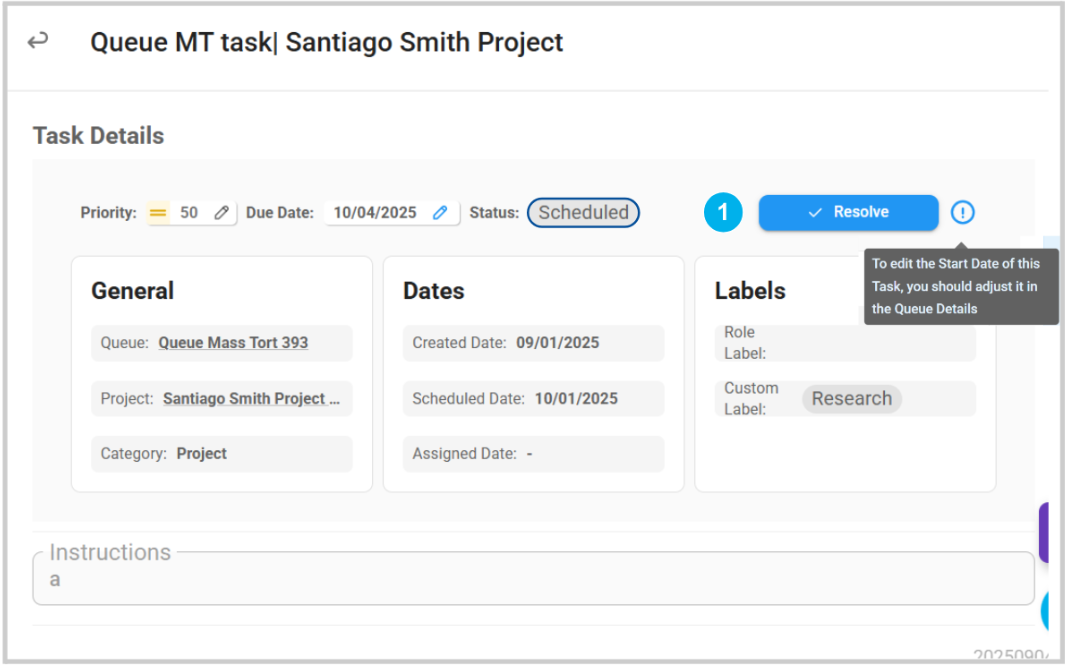Viewport: 1070px width, 665px height.
Task: Click the Due Date value 10/04/2025
Action: (375, 213)
